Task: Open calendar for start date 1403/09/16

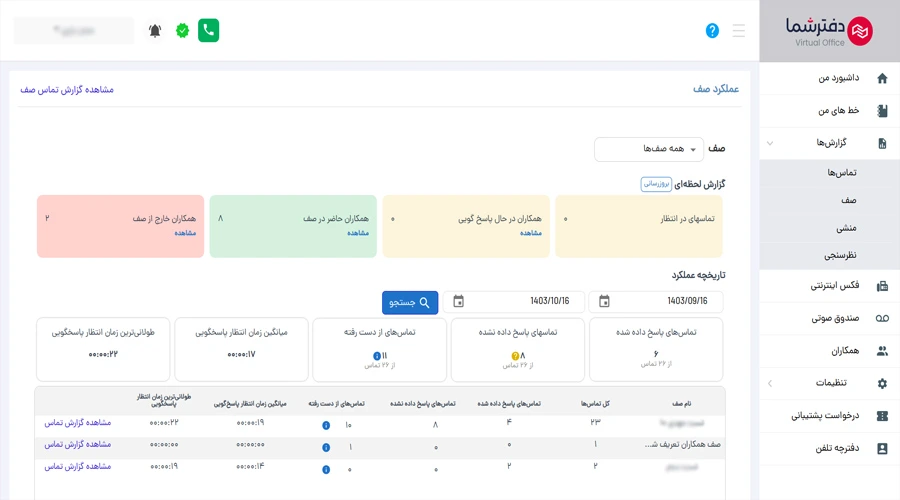Action: [604, 301]
